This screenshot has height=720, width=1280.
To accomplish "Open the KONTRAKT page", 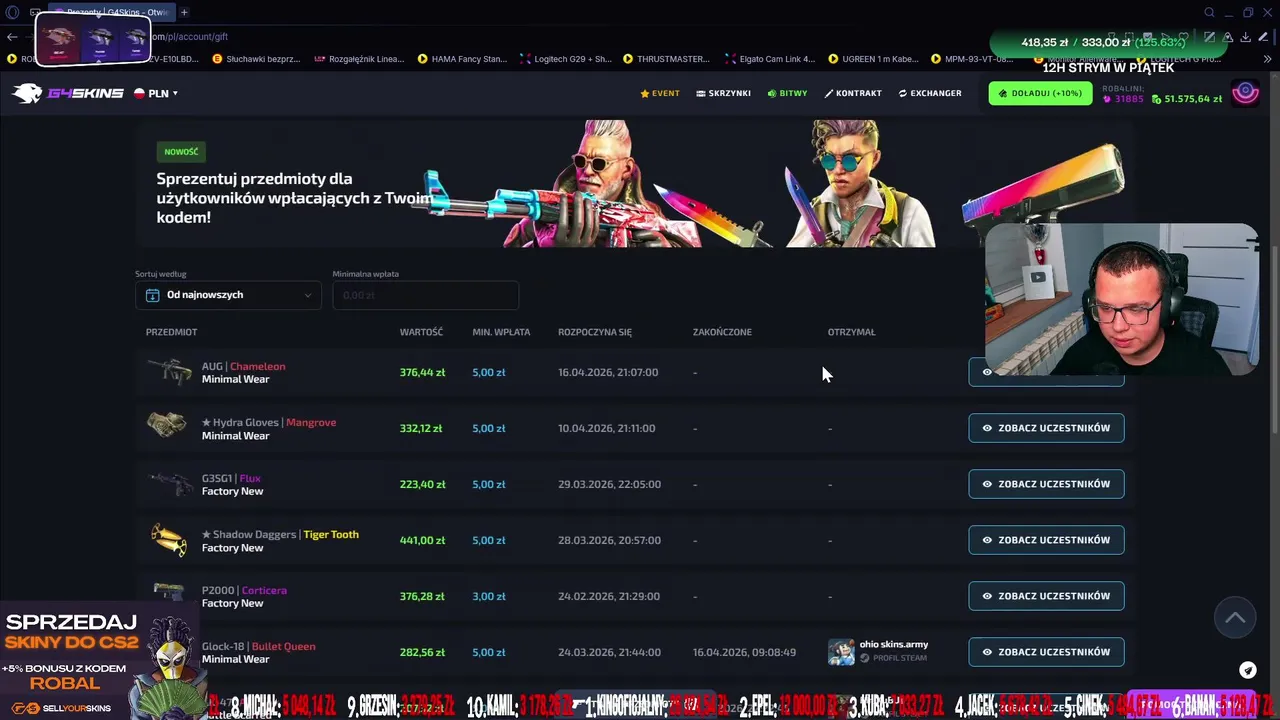I will pyautogui.click(x=853, y=93).
